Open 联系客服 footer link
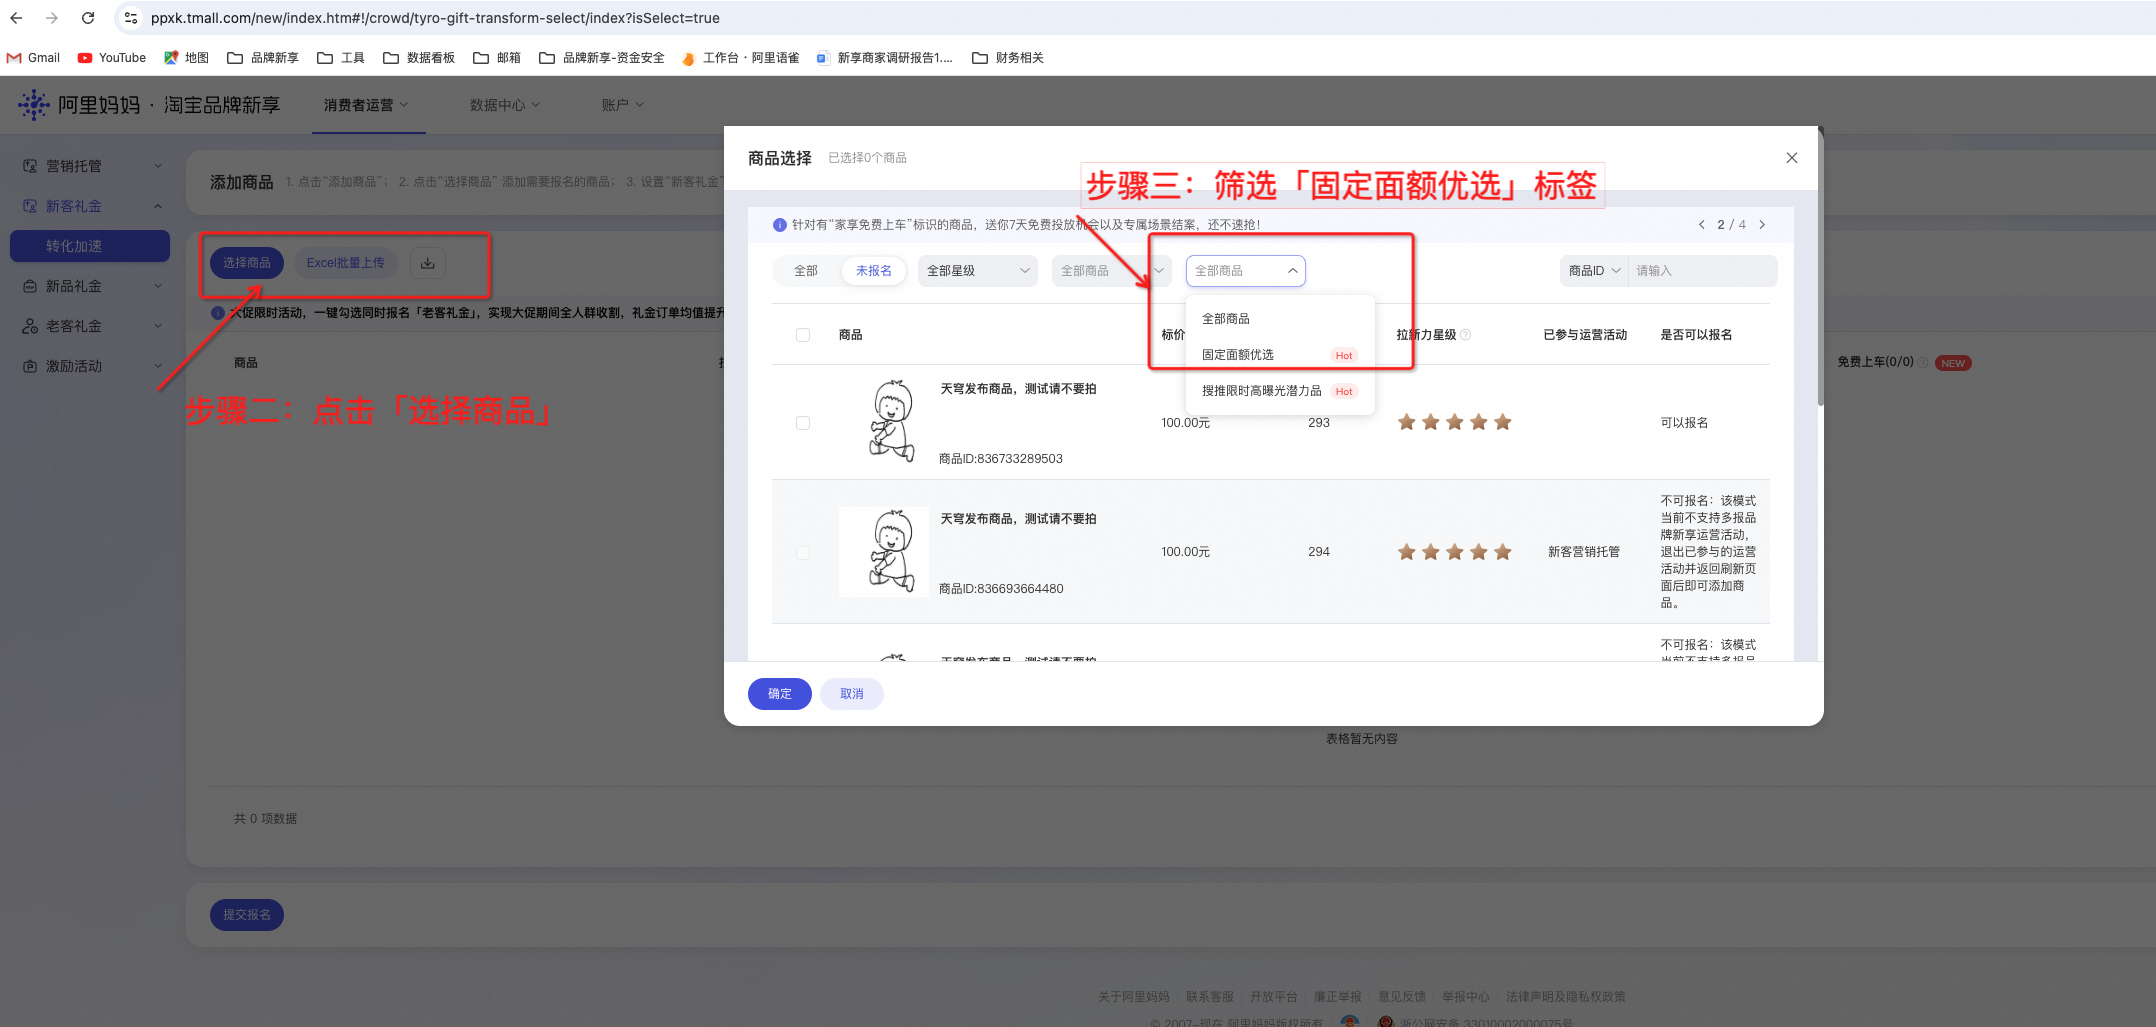Image resolution: width=2156 pixels, height=1027 pixels. [x=1210, y=997]
